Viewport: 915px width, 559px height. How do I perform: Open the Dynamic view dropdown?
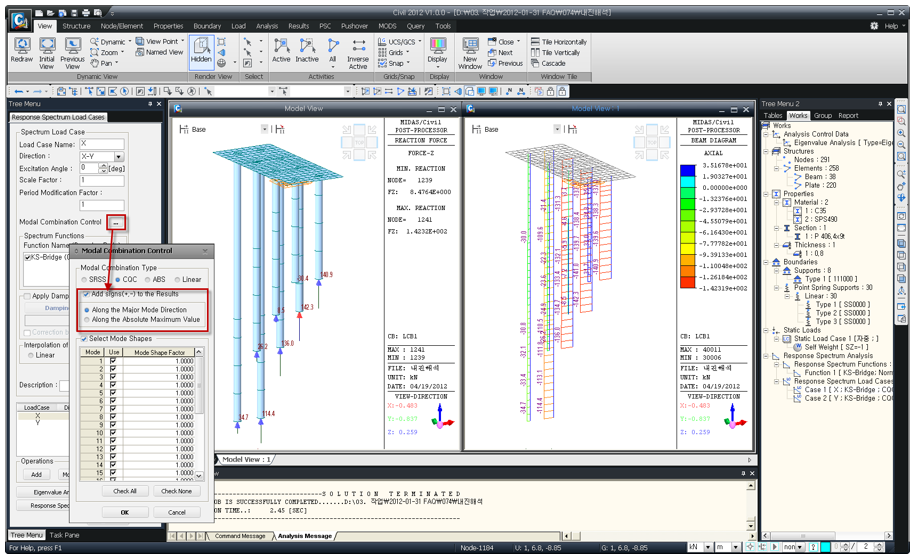click(130, 41)
